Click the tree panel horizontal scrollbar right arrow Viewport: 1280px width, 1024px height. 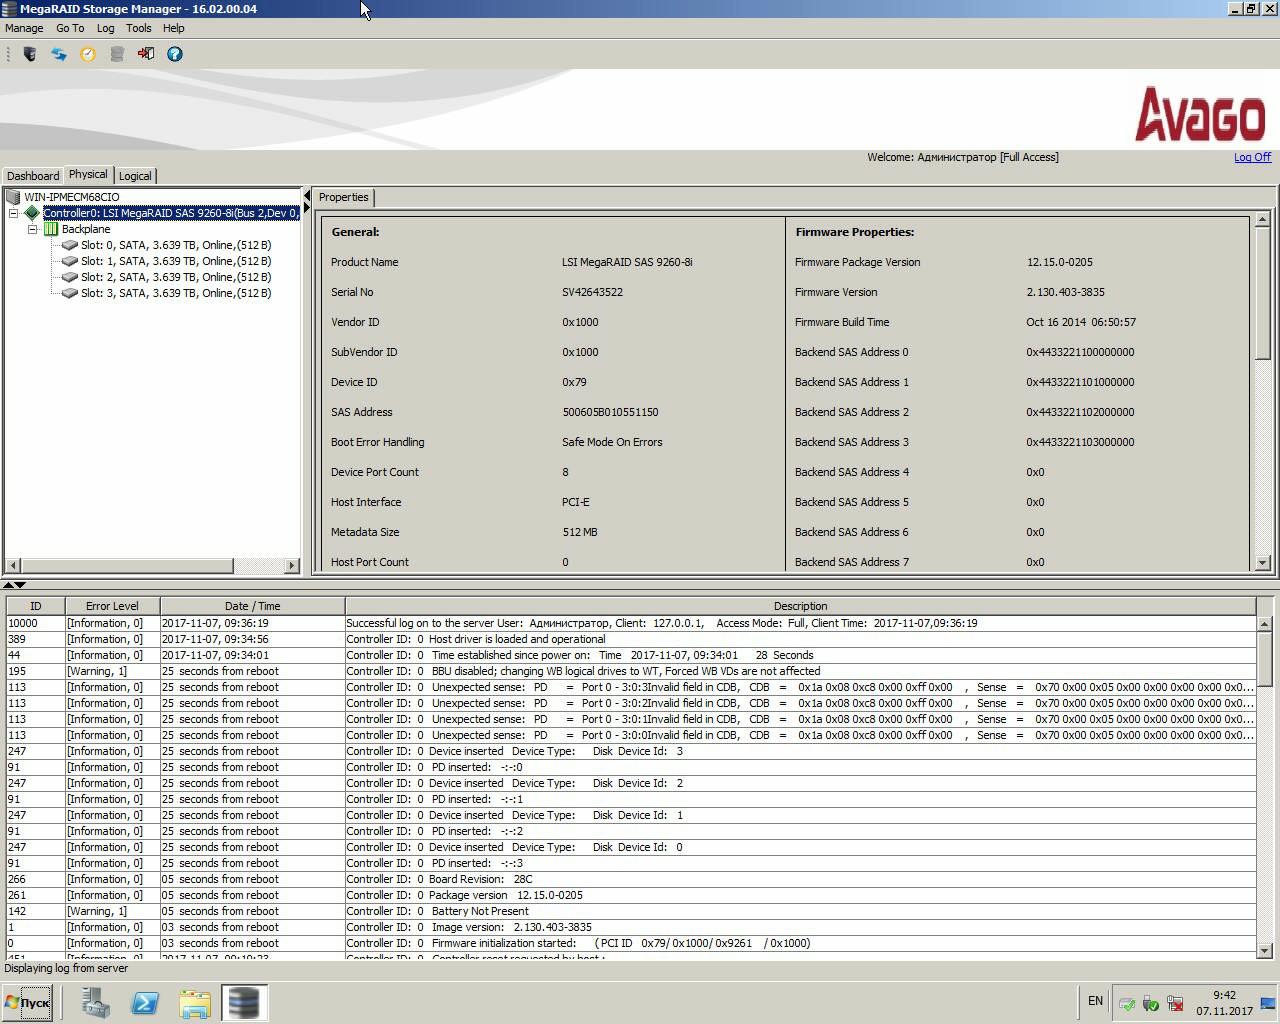291,566
